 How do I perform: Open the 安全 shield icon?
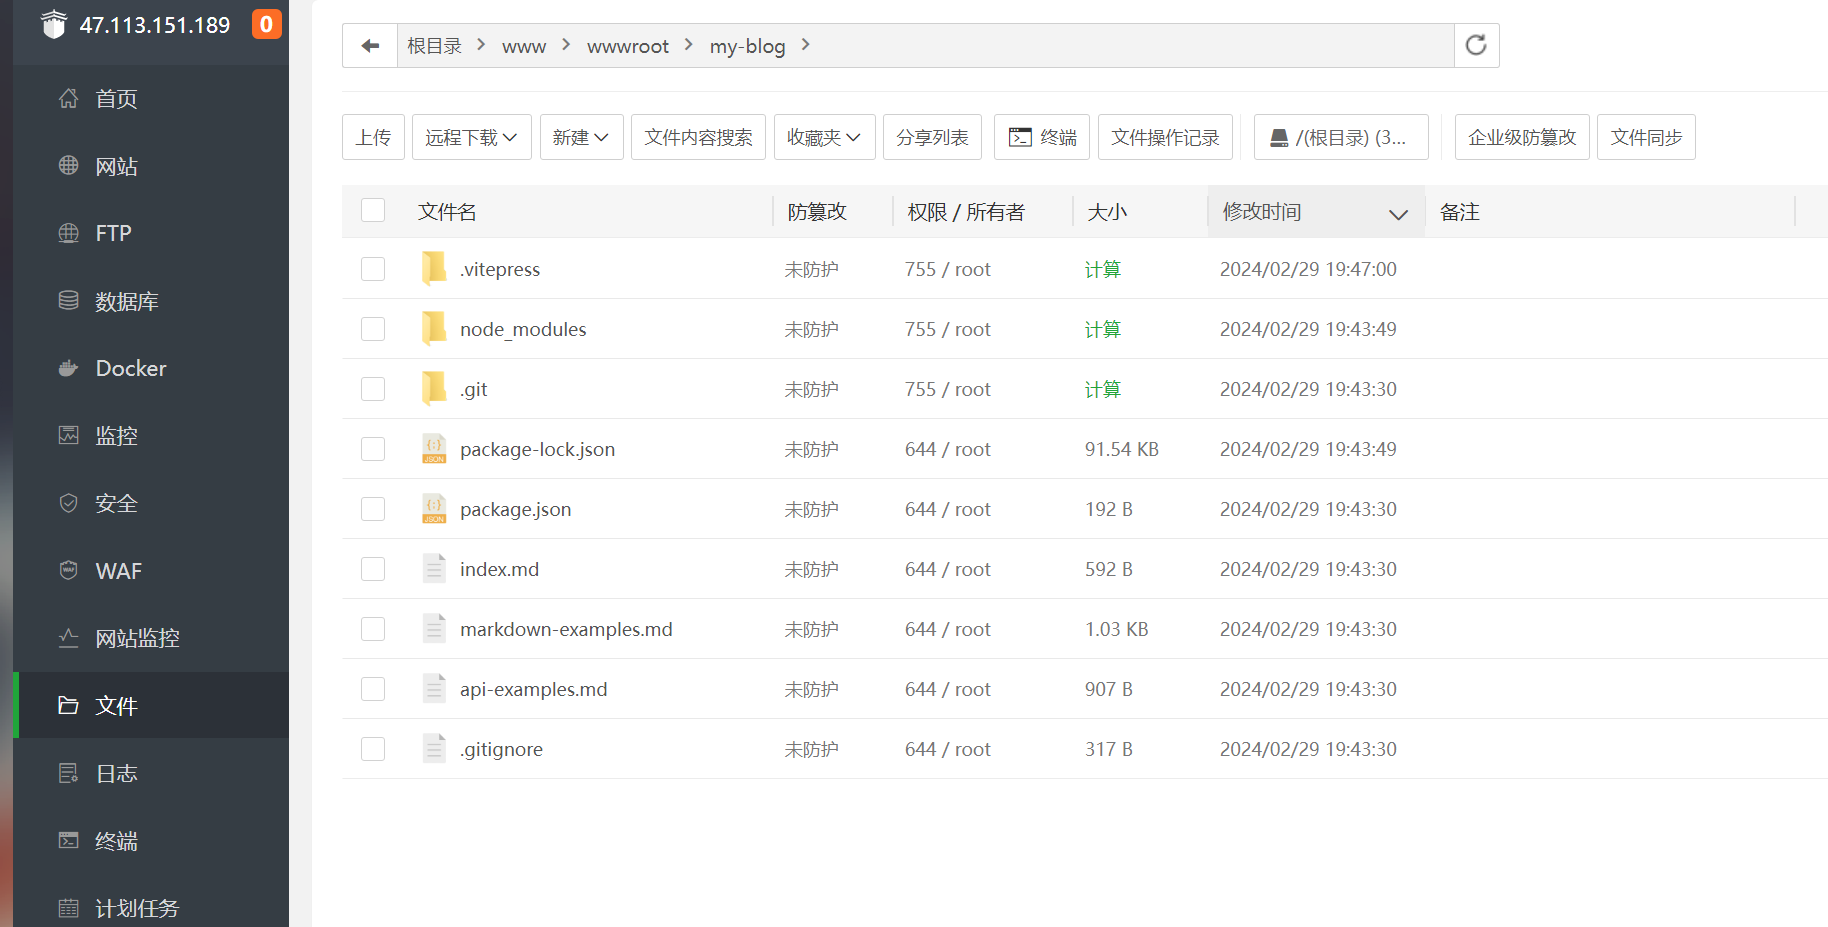tap(68, 503)
